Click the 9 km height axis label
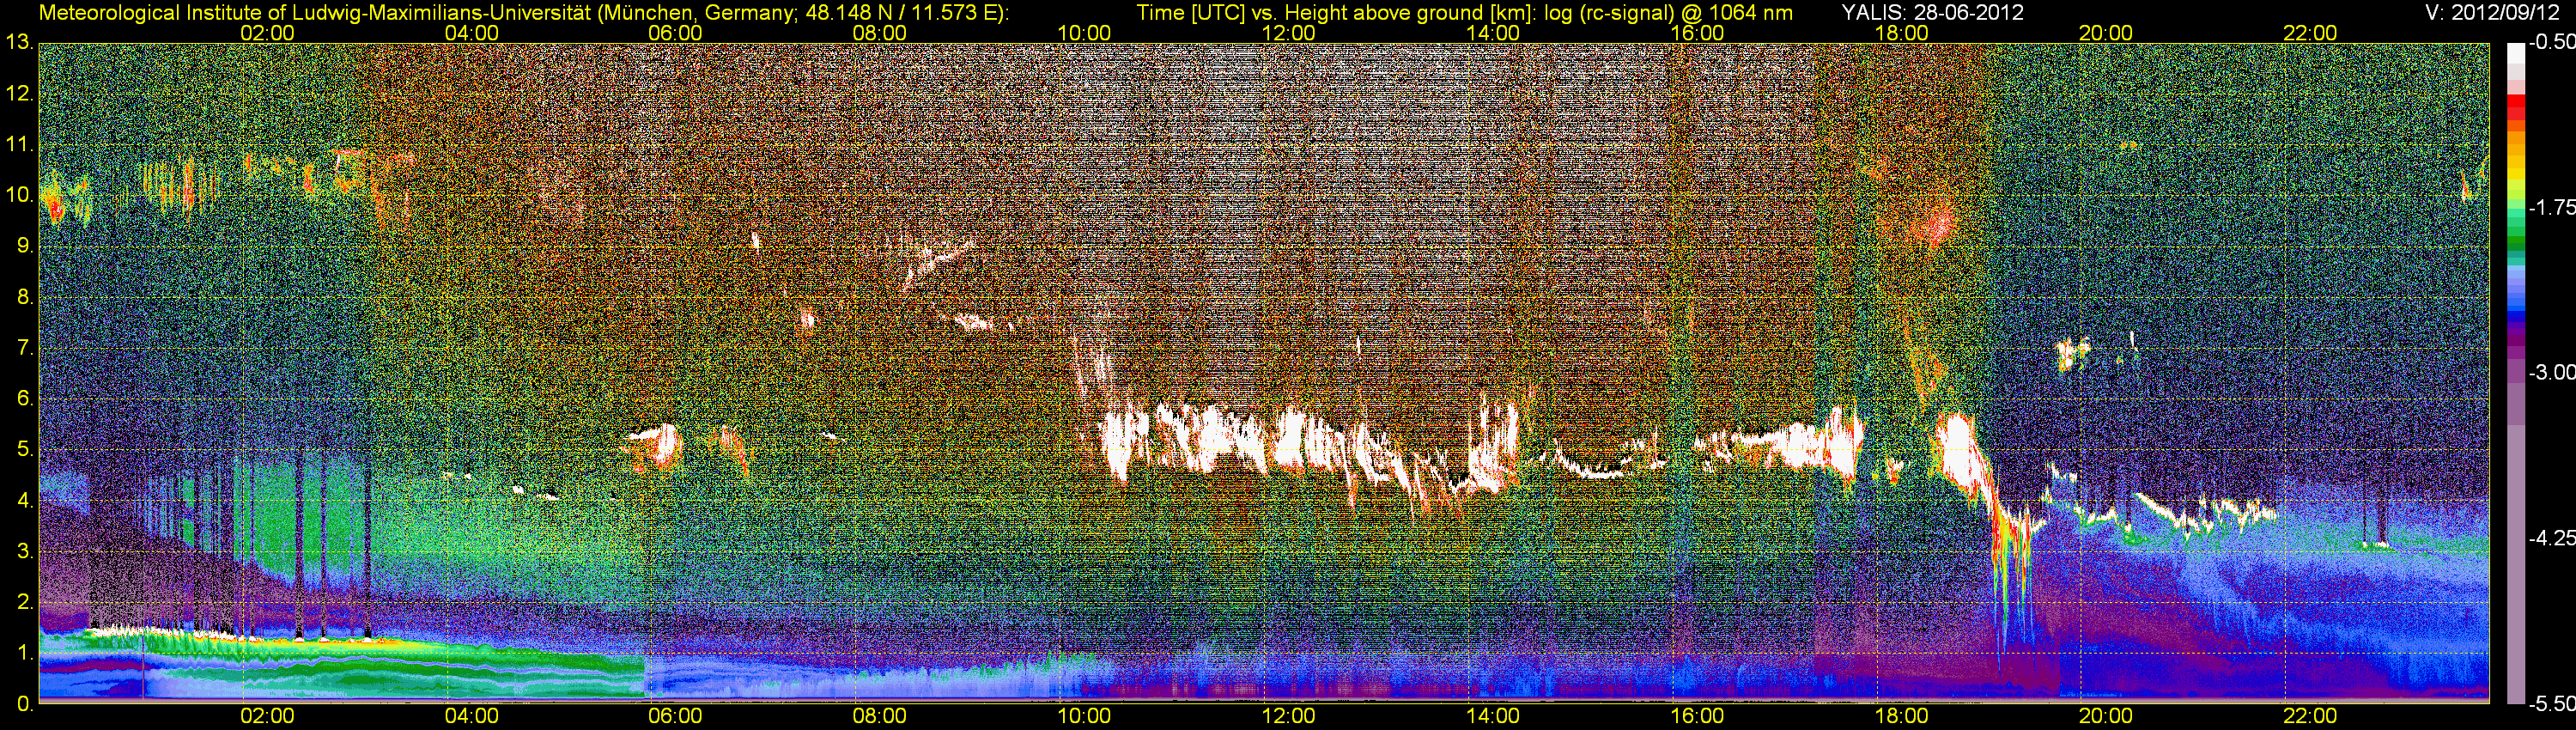The width and height of the screenshot is (2576, 730). (24, 246)
